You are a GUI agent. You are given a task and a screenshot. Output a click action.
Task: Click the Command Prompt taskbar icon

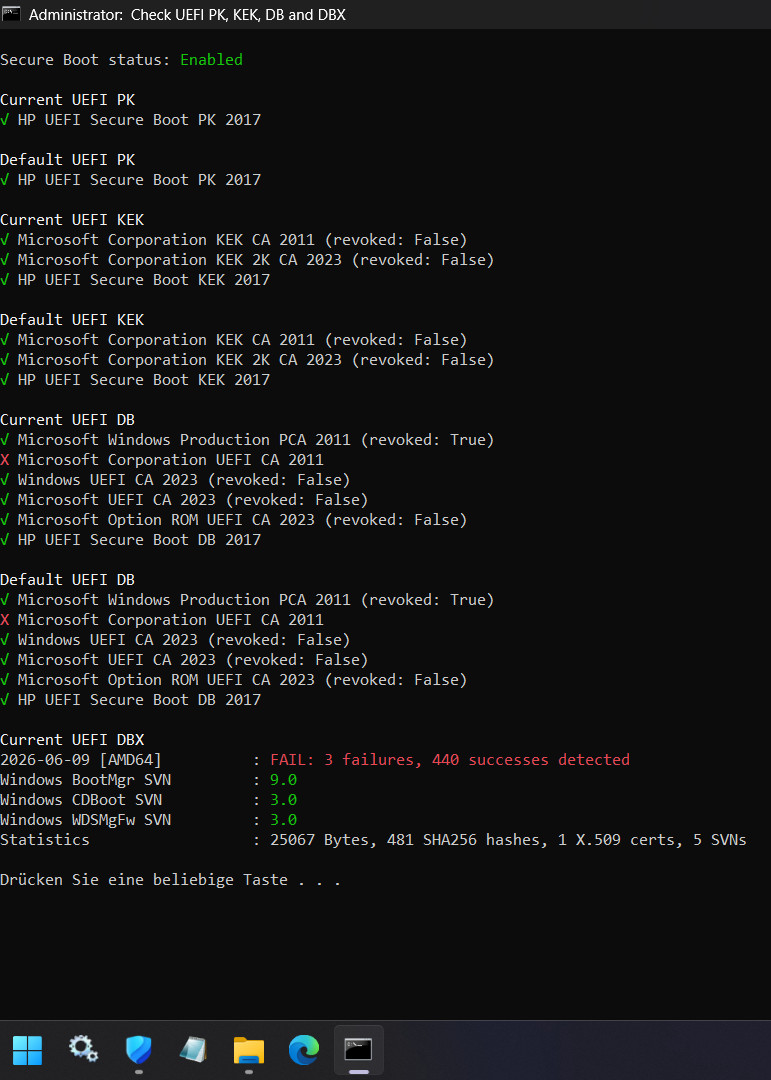click(358, 1050)
